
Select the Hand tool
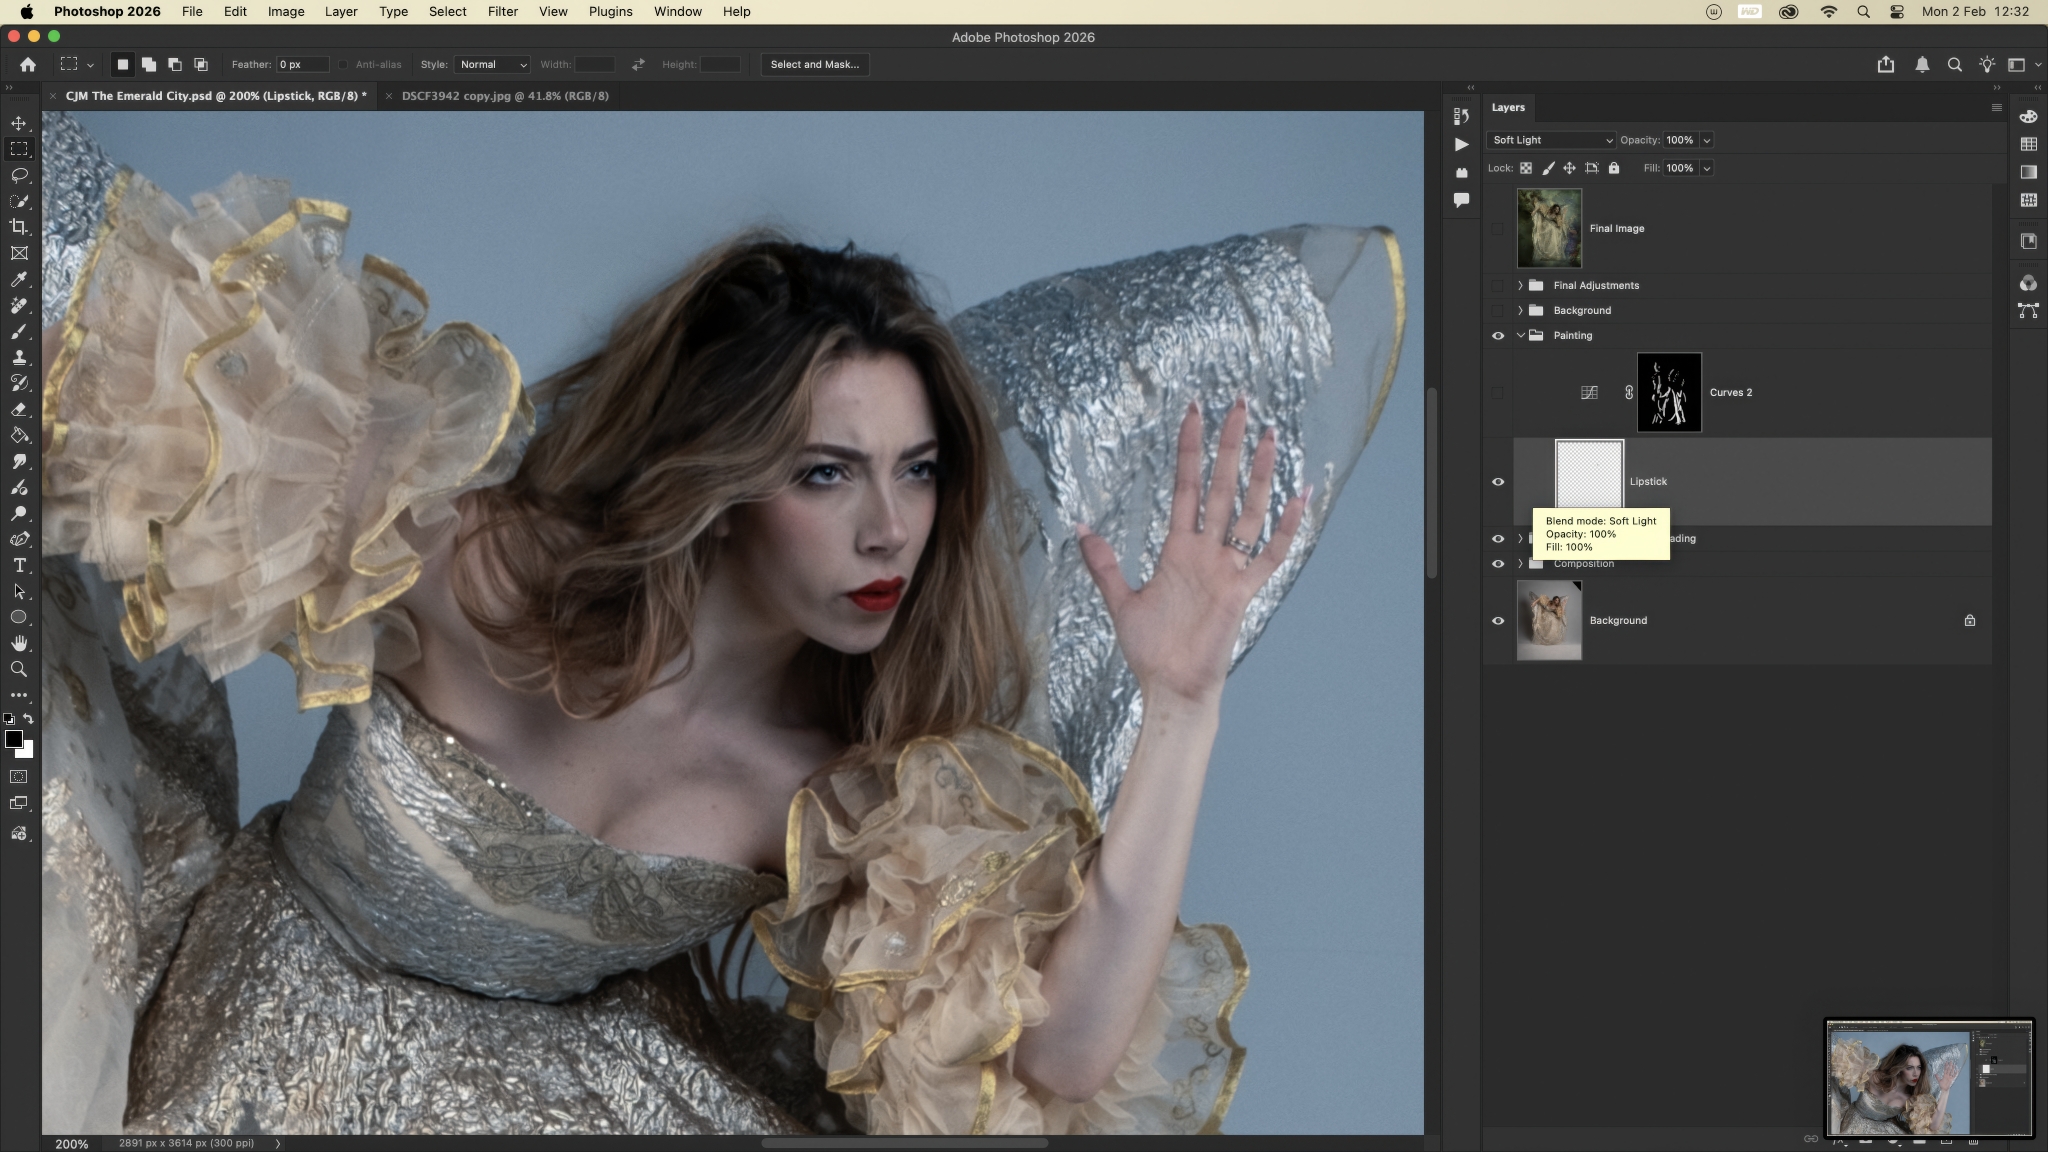tap(19, 643)
